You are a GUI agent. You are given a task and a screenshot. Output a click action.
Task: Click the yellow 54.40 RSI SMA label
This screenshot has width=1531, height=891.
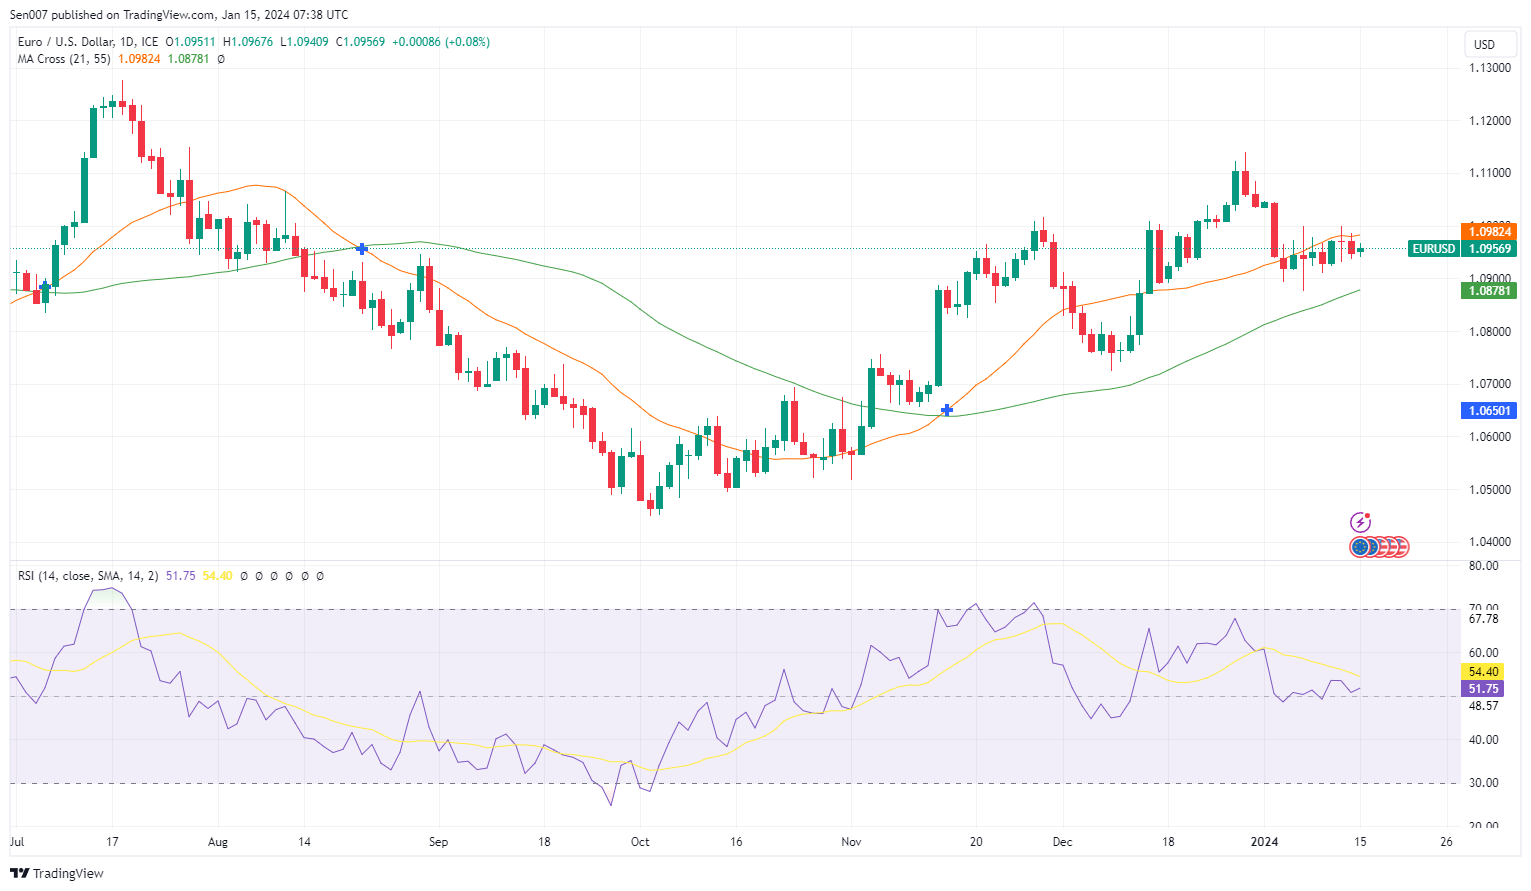click(1482, 672)
